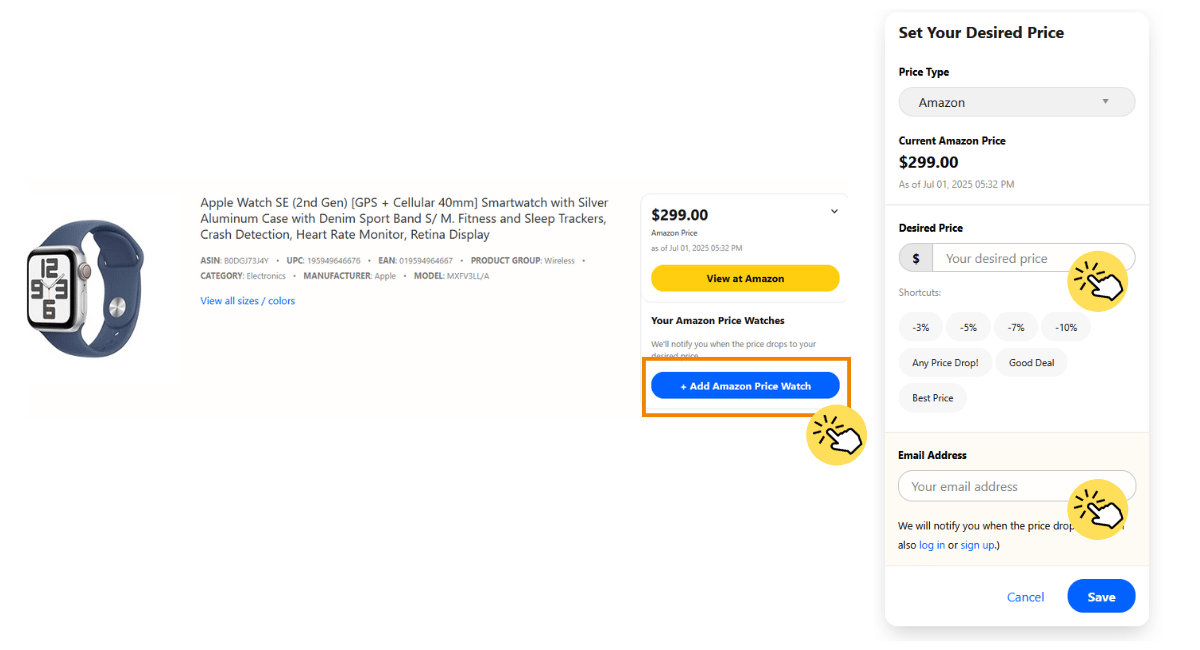Collapse the $299.00 Amazon Price details
Image resolution: width=1200 pixels, height=650 pixels.
[833, 211]
